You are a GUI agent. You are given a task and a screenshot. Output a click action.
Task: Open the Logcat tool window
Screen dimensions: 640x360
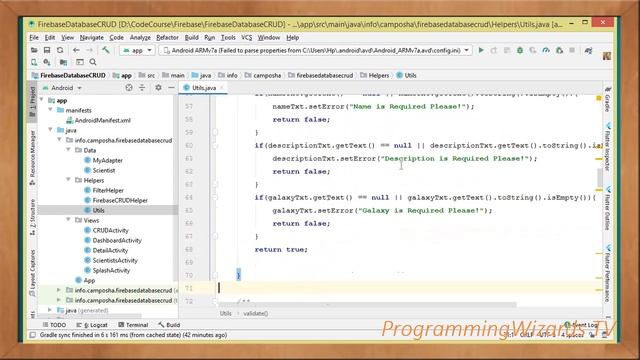92,325
